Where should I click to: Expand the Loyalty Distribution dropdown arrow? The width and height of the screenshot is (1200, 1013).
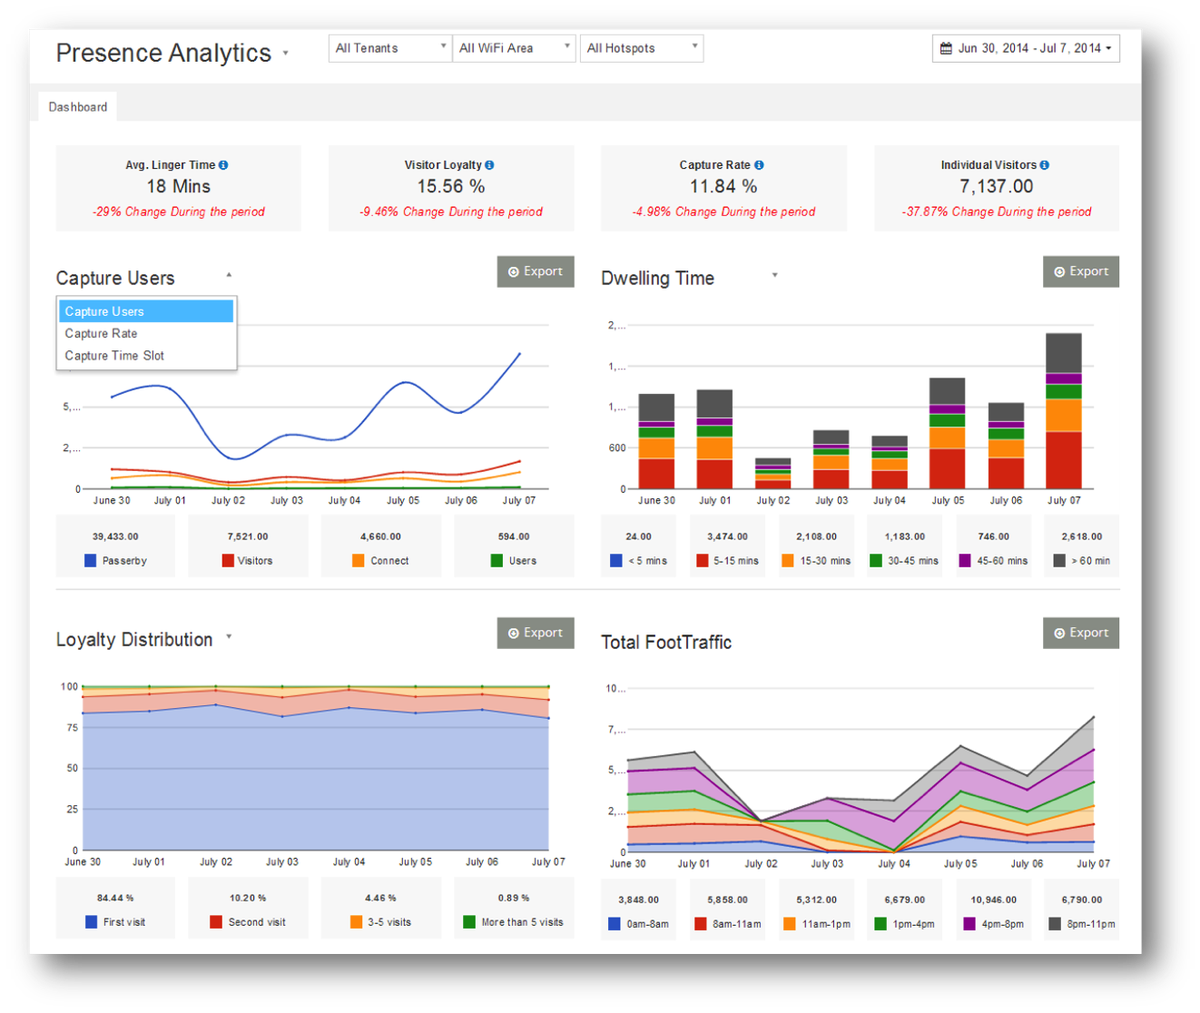point(229,636)
